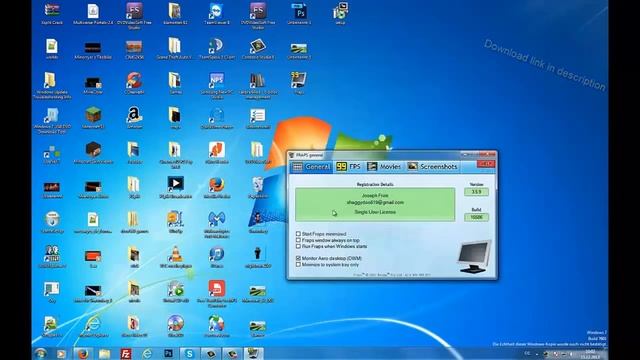
Task: Select the Malwarebytes Anti-Malware shortcut
Action: (x=216, y=224)
